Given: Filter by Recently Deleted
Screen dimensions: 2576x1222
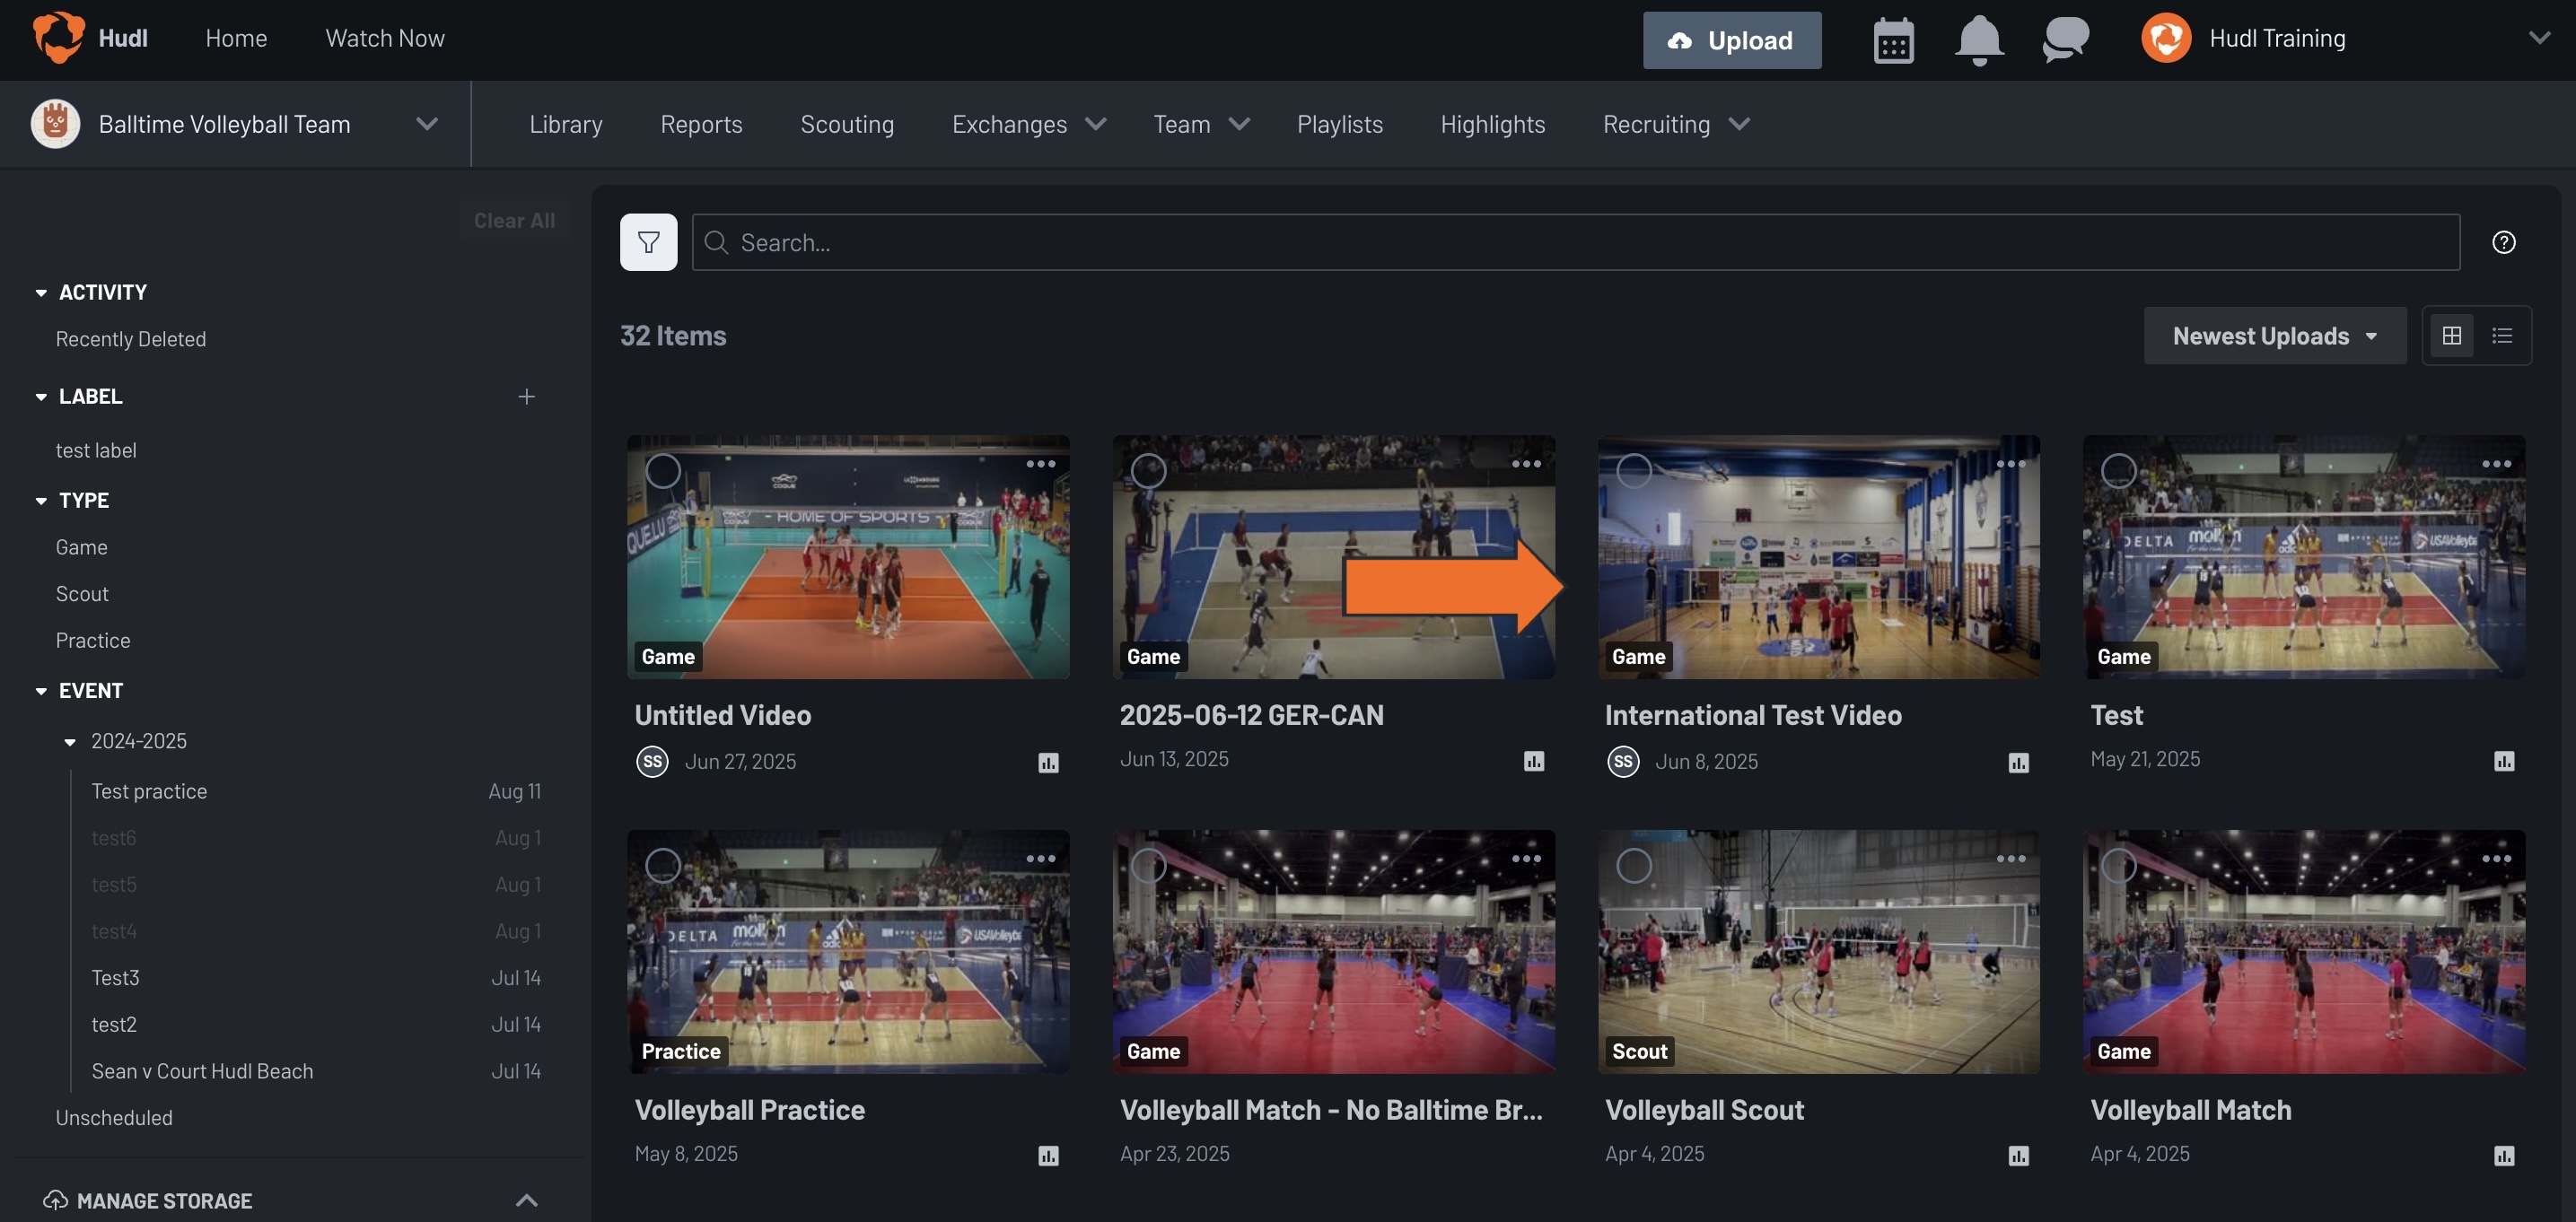Looking at the screenshot, I should tap(131, 339).
